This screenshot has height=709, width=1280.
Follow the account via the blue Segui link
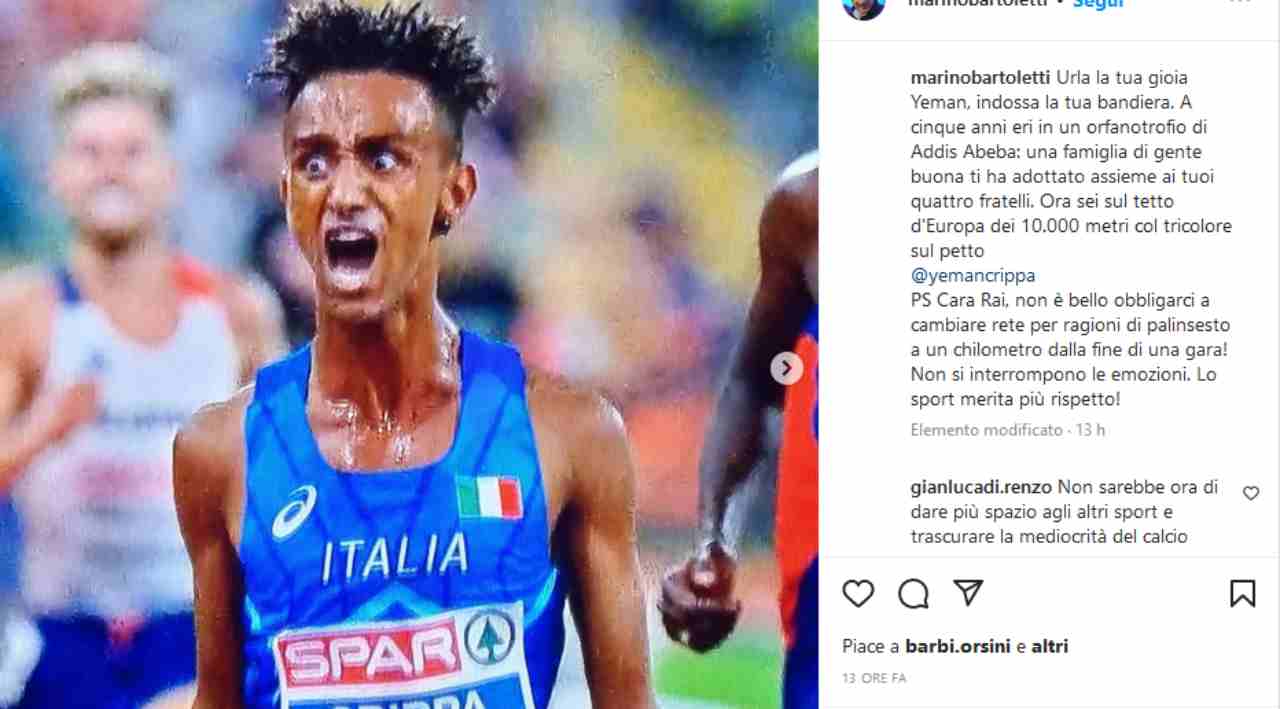(1097, 4)
